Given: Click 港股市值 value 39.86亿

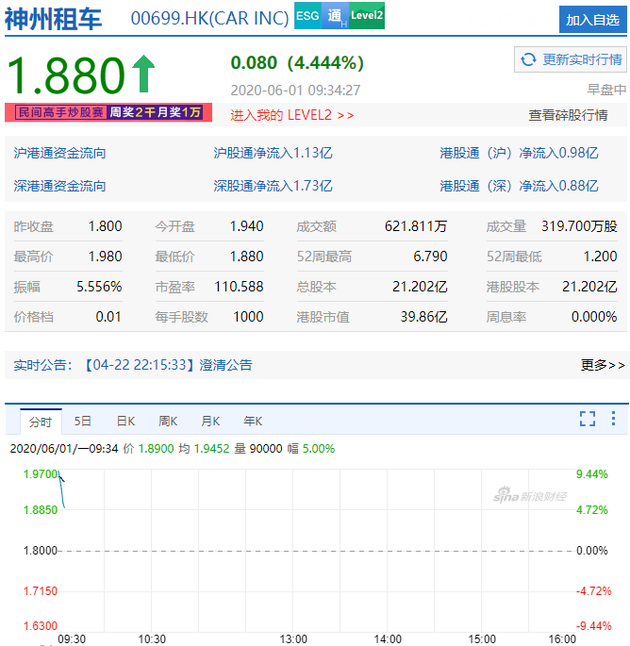Looking at the screenshot, I should click(x=424, y=317).
